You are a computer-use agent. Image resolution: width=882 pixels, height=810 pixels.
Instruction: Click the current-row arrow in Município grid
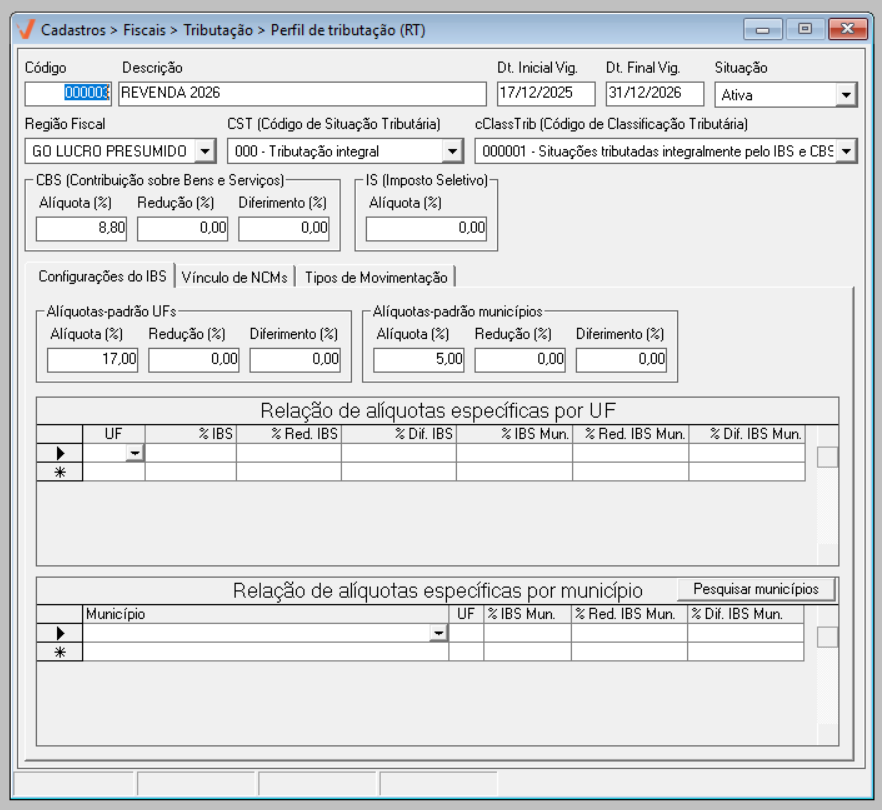(x=59, y=633)
